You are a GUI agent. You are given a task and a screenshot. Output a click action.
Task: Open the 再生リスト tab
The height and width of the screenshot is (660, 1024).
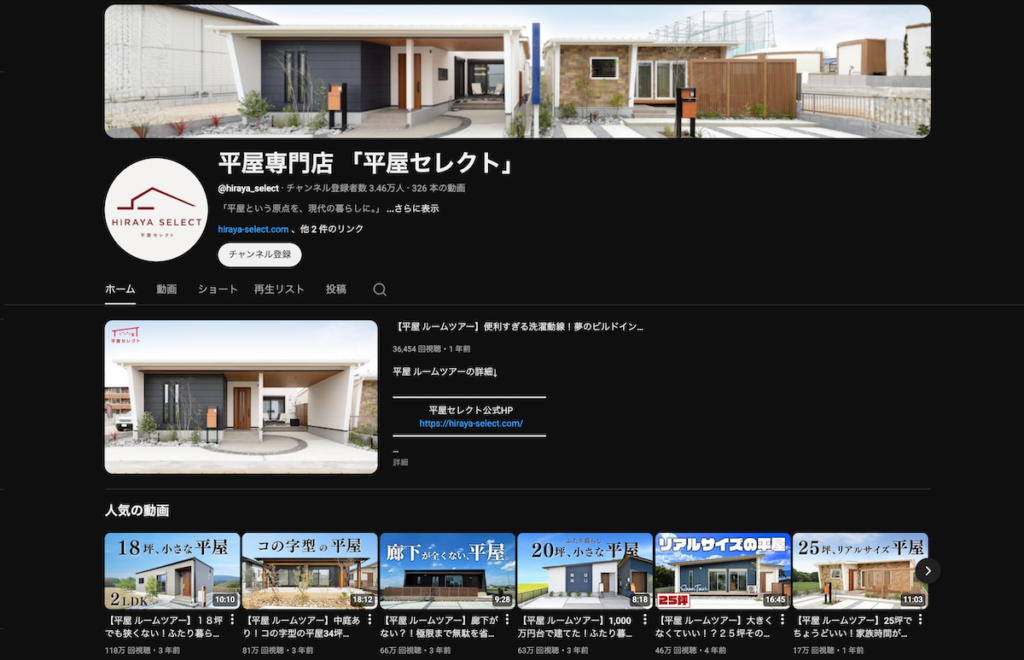[279, 289]
